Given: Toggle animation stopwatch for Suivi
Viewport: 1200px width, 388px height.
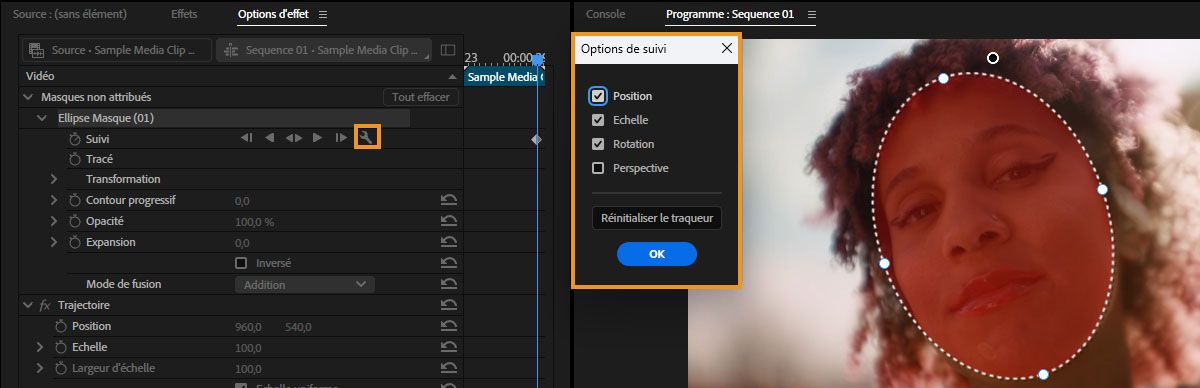Looking at the screenshot, I should 74,138.
